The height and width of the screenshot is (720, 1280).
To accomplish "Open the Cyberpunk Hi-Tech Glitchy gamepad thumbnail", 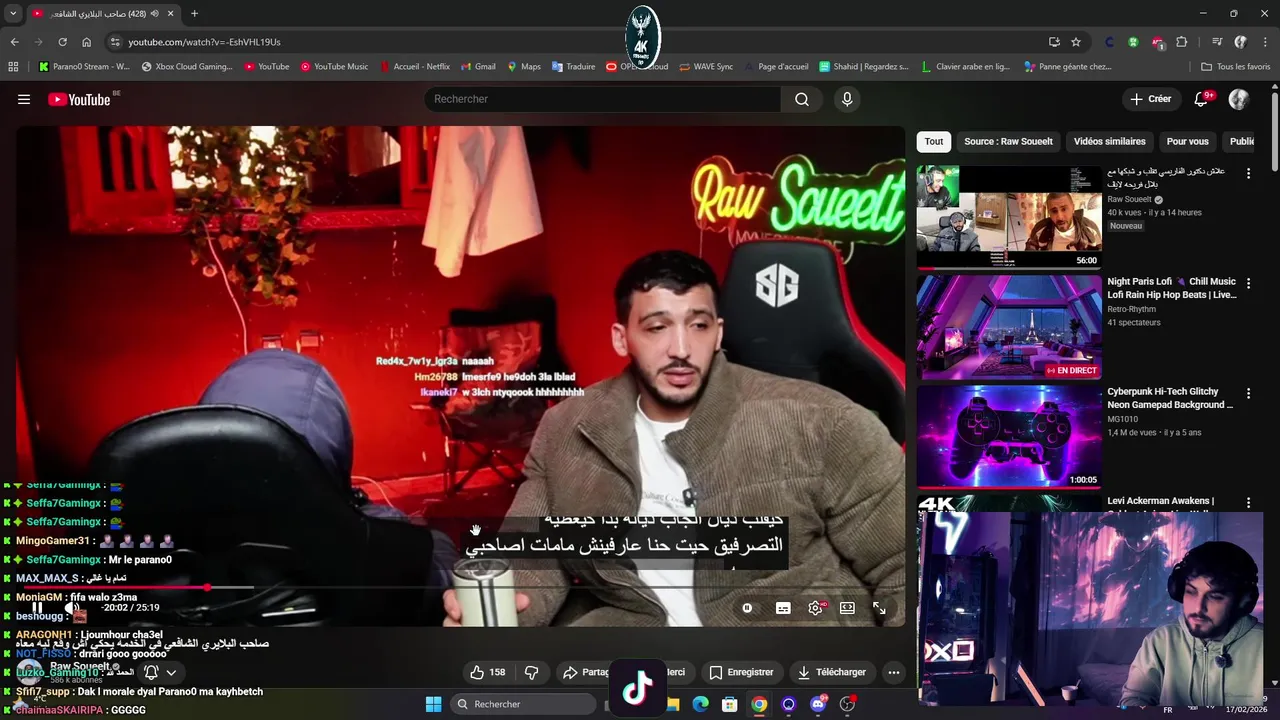I will point(1009,437).
